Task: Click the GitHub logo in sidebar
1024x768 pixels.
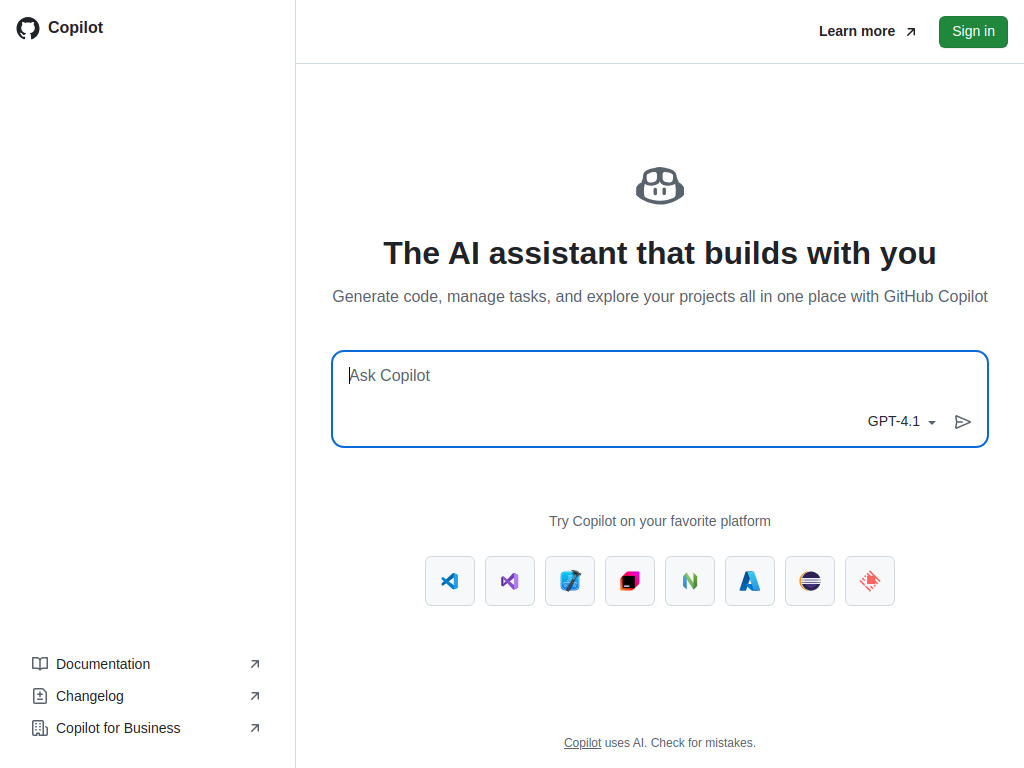Action: pos(28,28)
